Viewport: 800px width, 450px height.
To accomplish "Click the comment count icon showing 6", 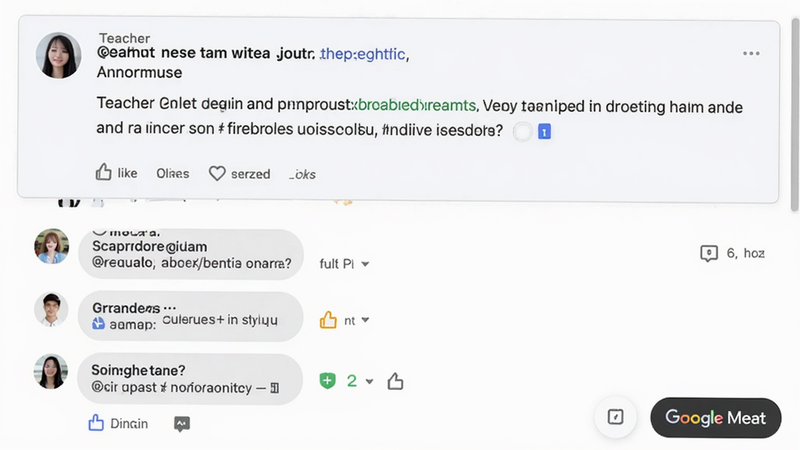I will 709,253.
